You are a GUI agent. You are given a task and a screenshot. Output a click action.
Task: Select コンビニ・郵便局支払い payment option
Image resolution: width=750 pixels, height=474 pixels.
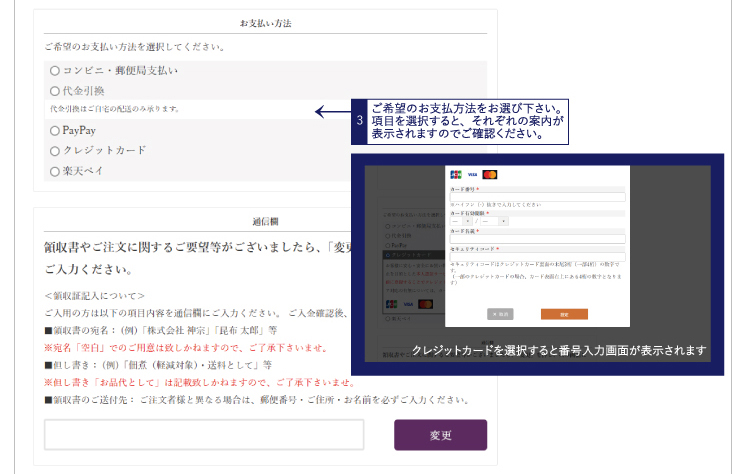[54, 71]
